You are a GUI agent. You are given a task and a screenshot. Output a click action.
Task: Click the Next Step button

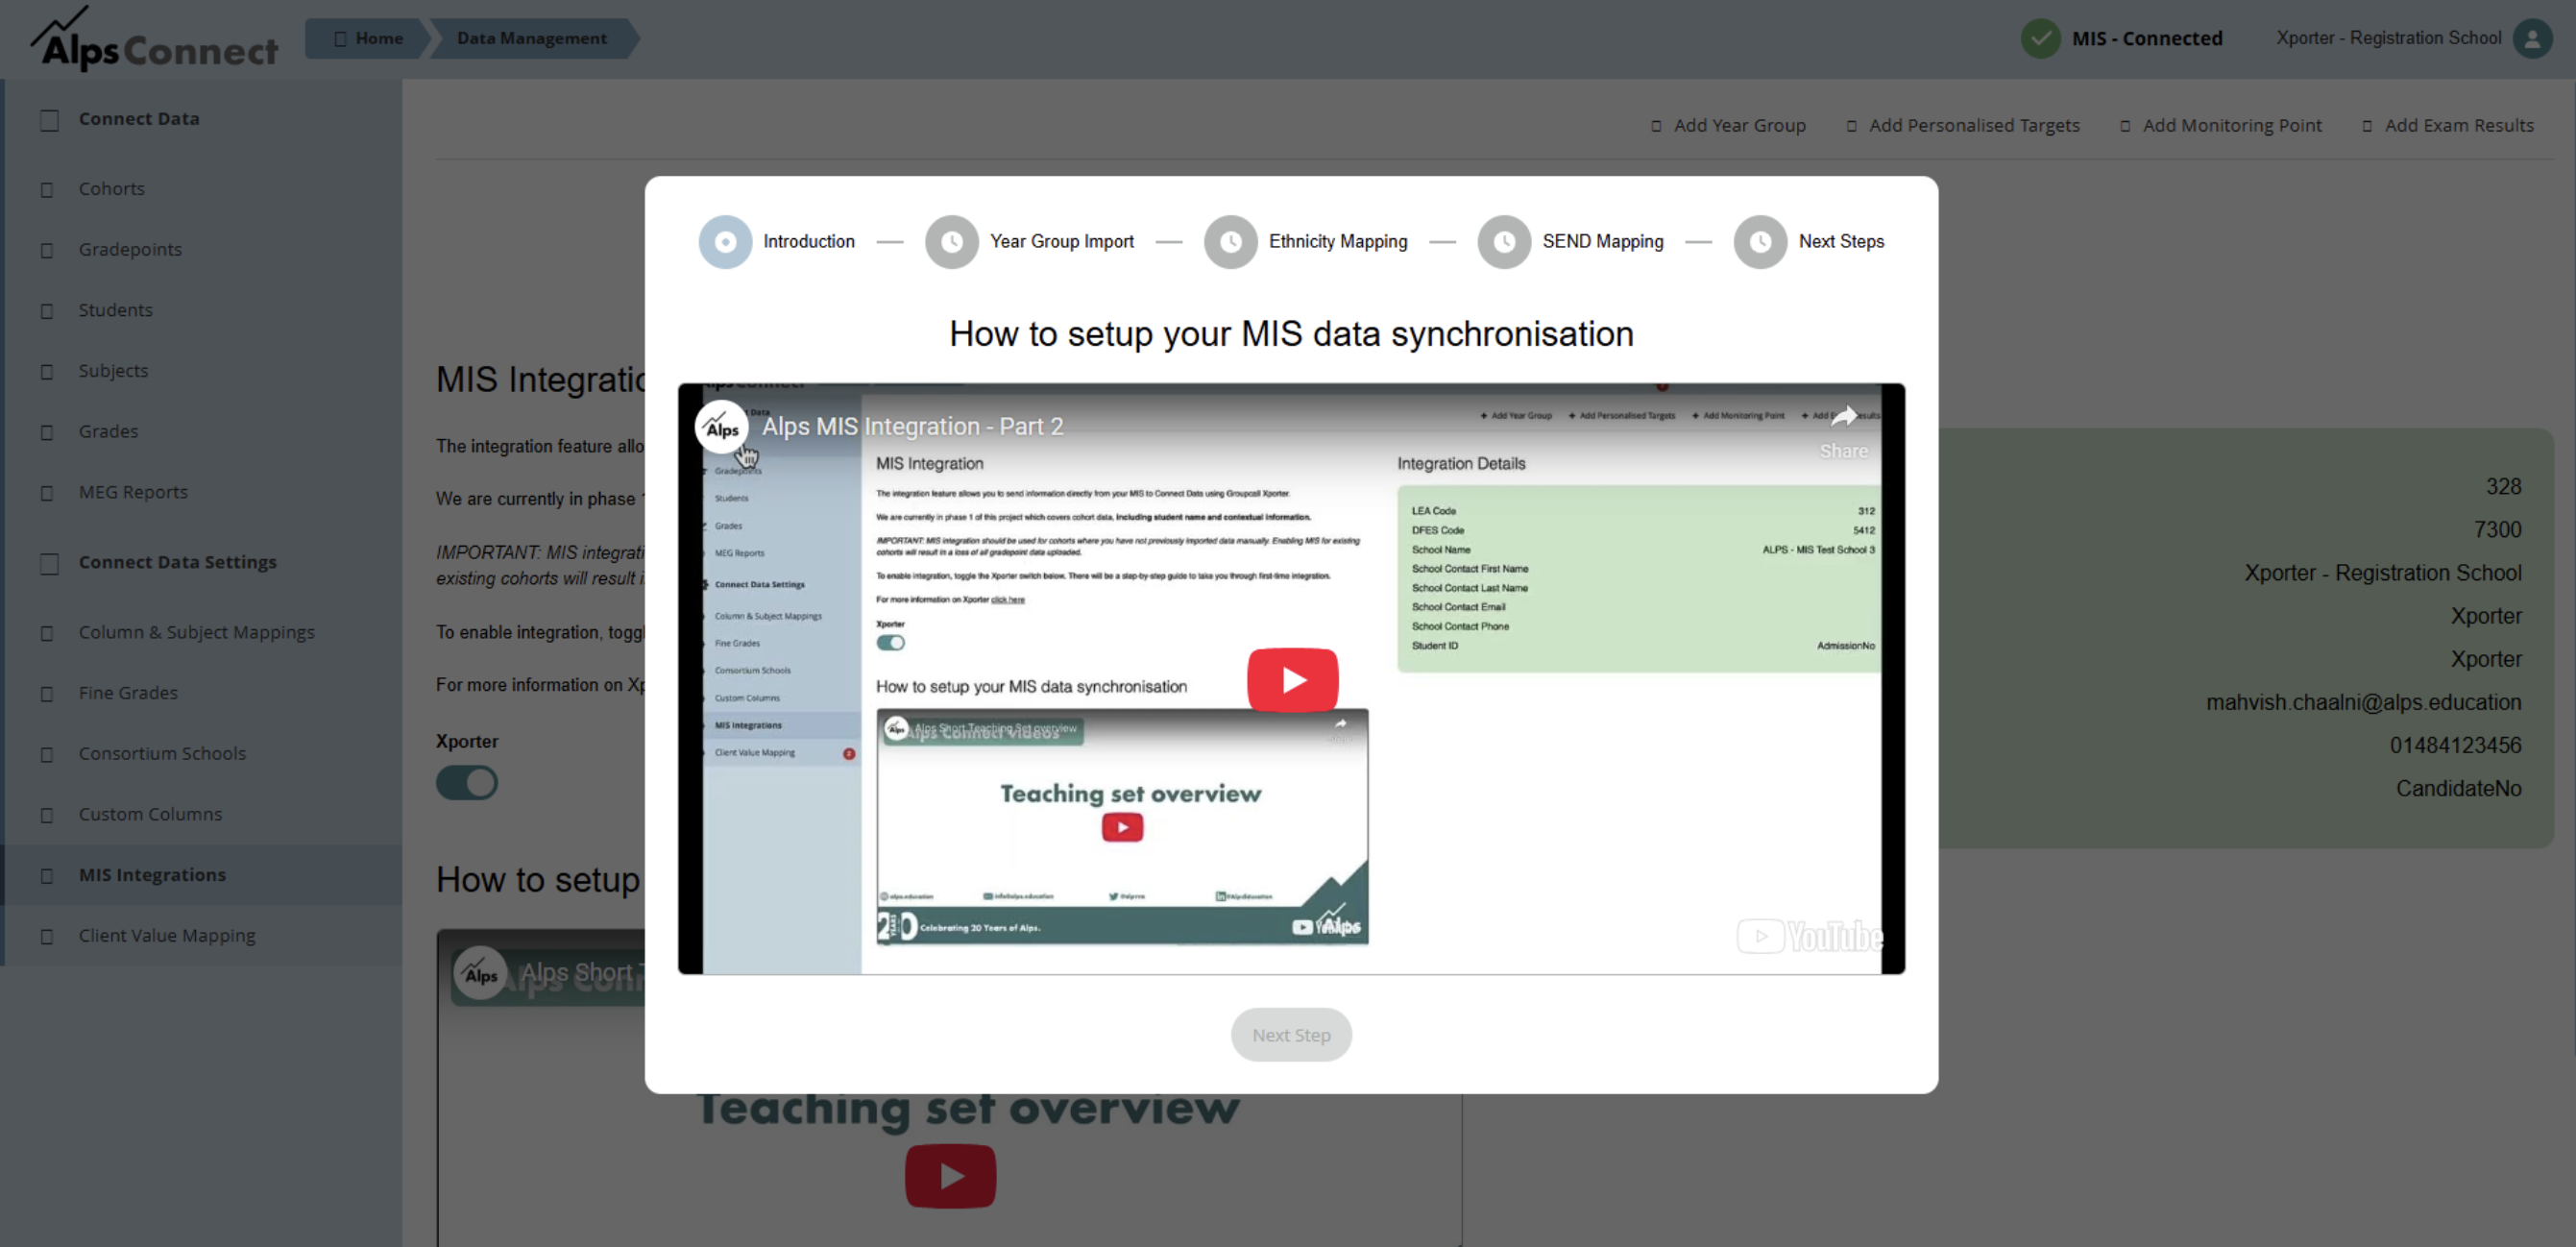[1291, 1035]
